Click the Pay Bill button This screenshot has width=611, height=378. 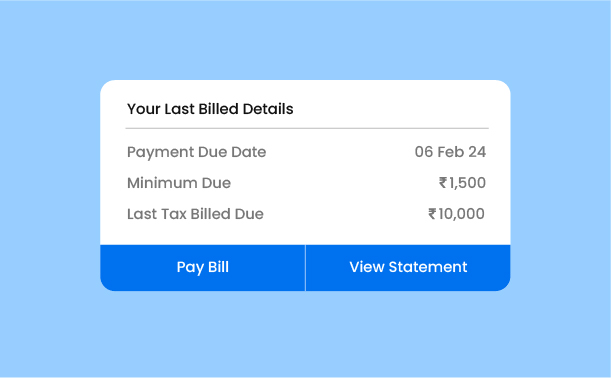point(202,268)
